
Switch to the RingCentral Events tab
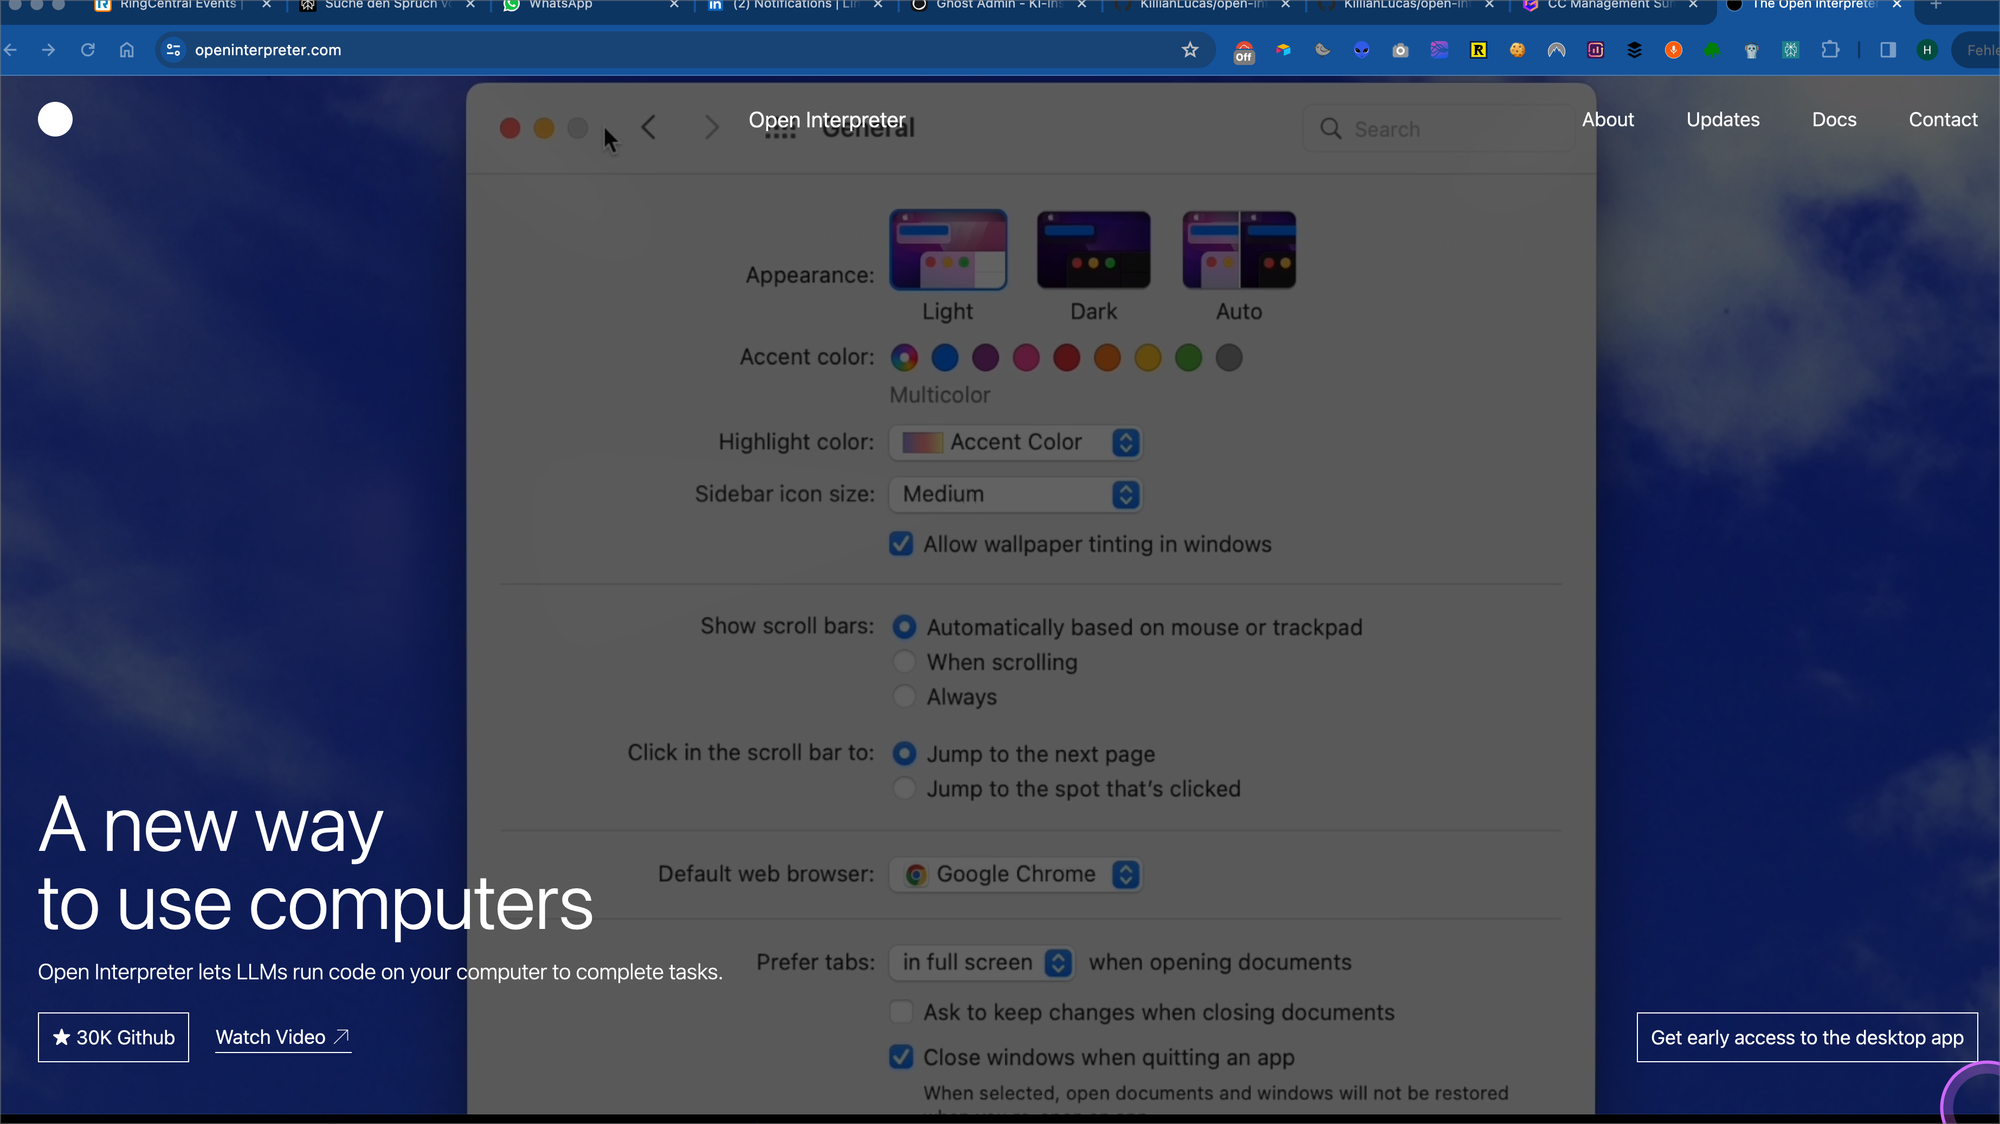[x=180, y=5]
